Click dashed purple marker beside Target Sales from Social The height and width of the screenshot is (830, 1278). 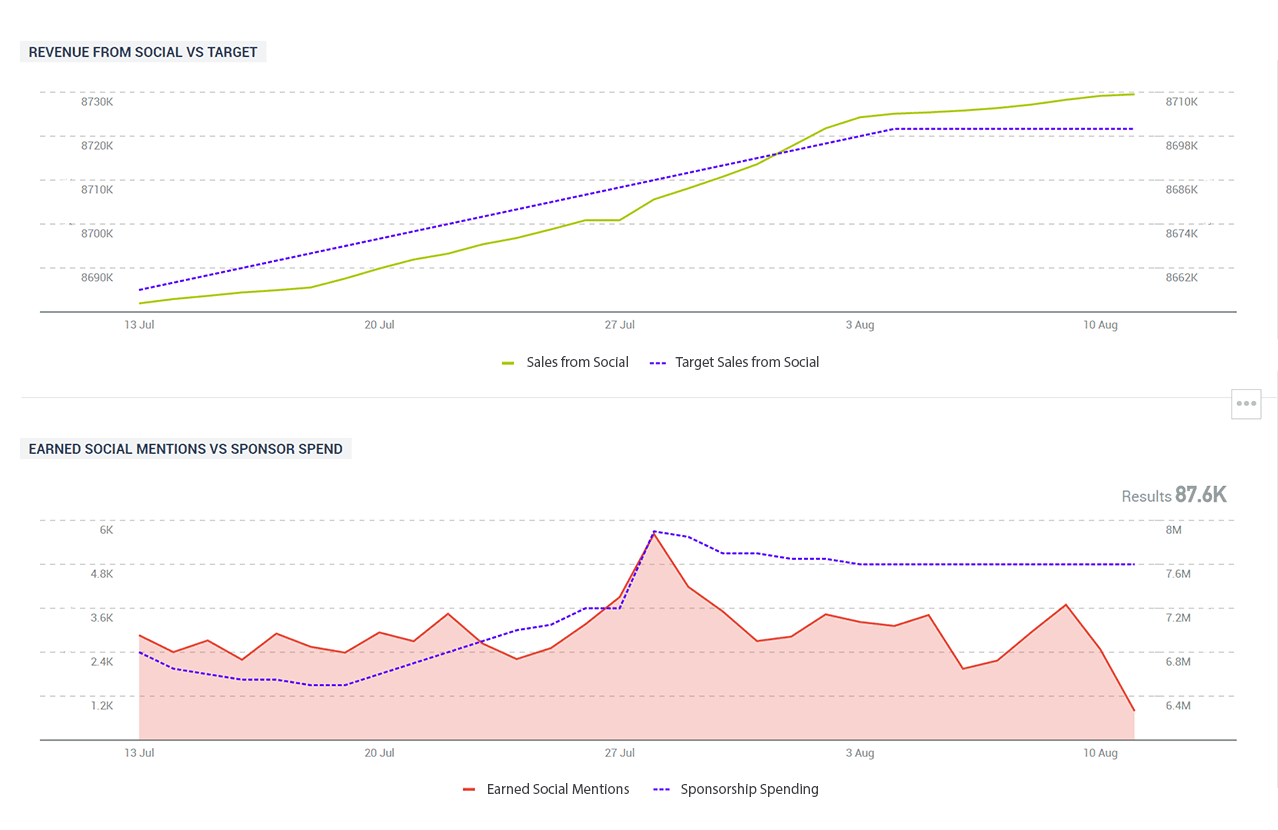657,363
